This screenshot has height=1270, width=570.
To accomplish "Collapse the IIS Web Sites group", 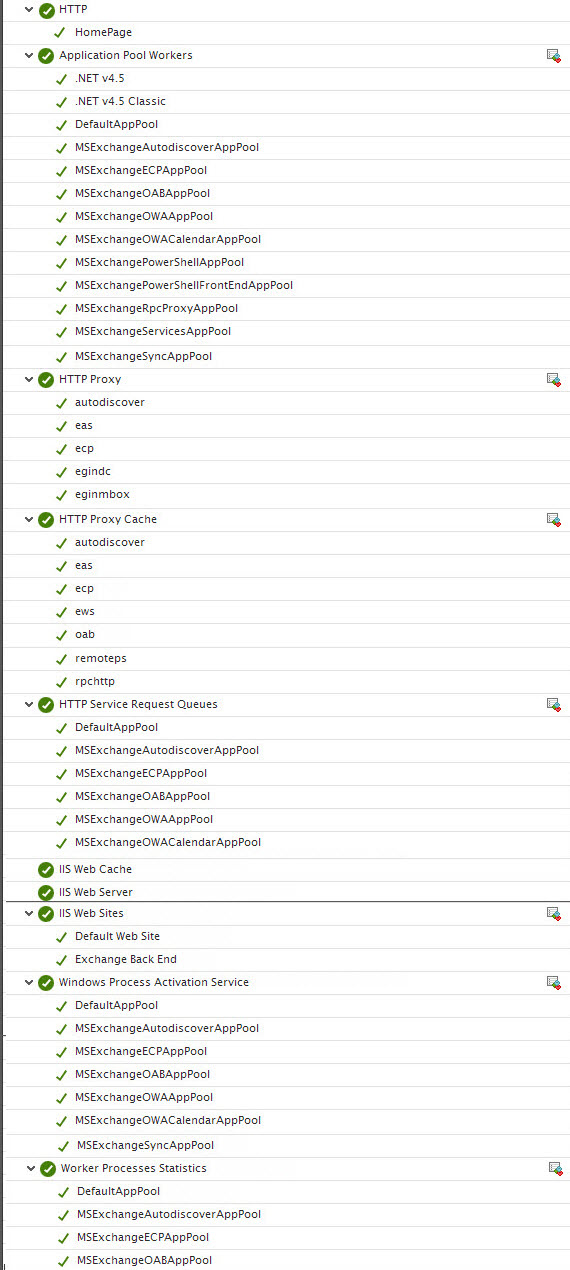I will click(x=29, y=914).
